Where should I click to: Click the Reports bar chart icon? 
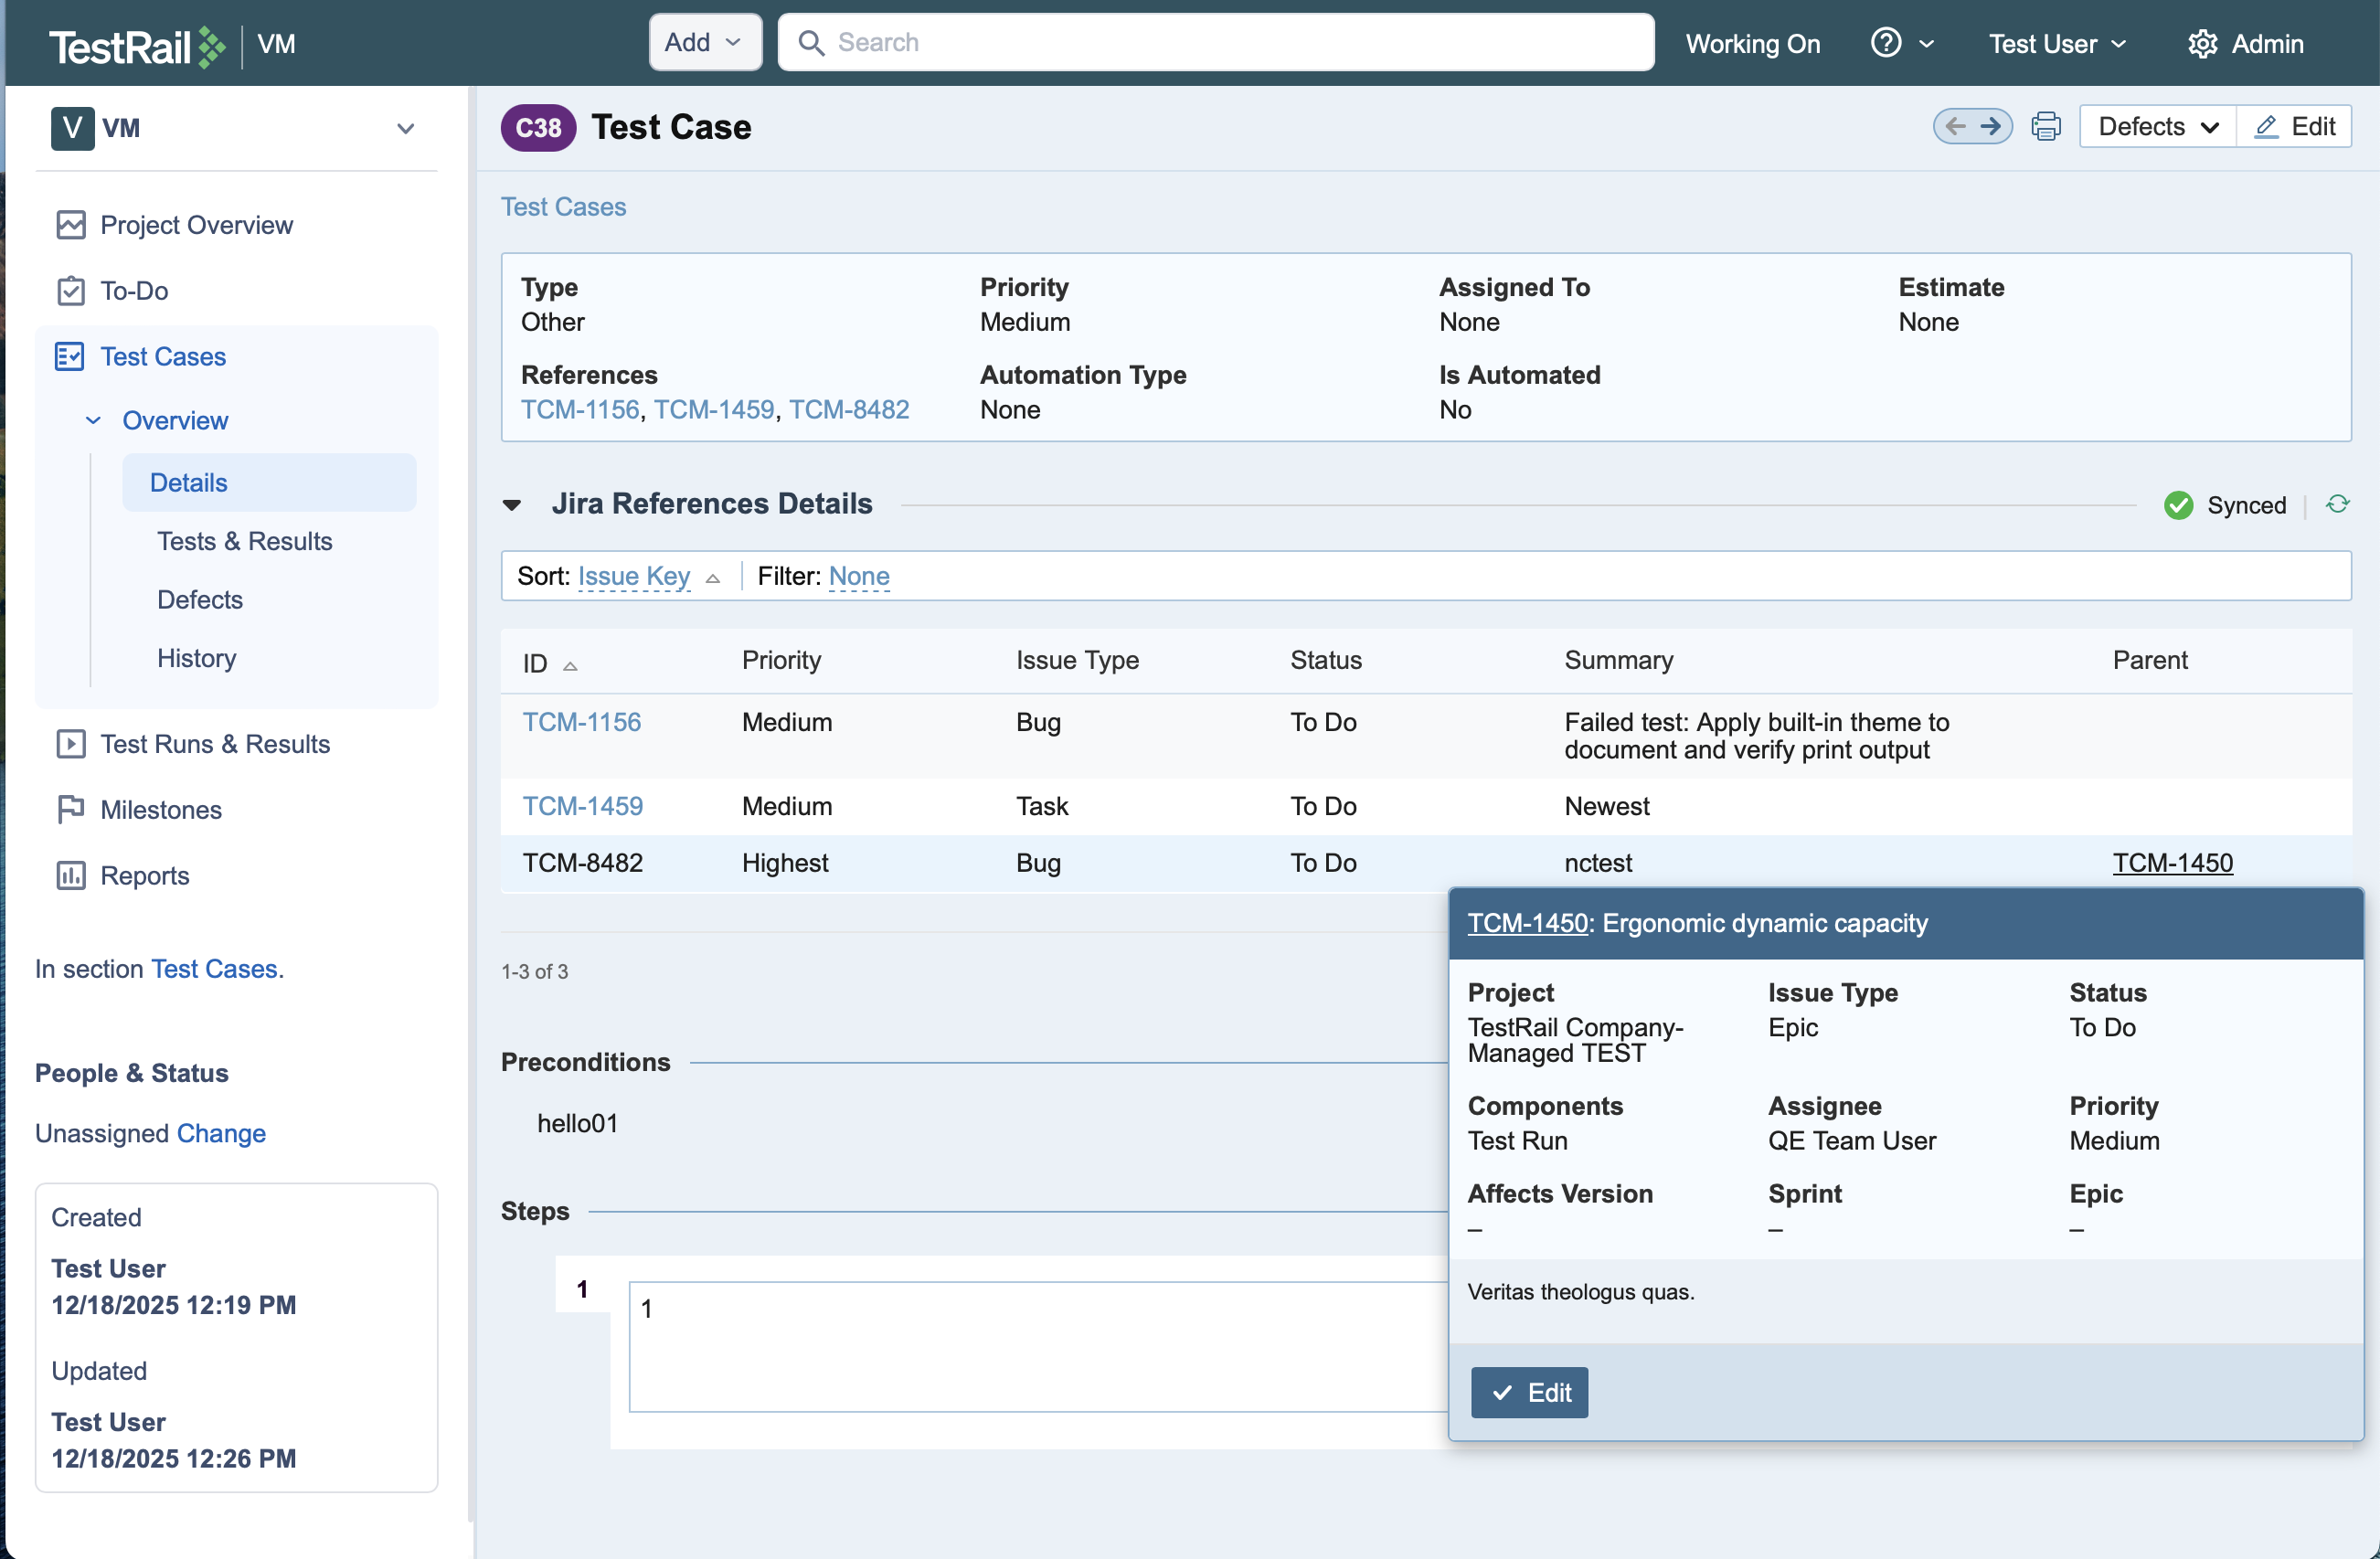click(x=71, y=875)
